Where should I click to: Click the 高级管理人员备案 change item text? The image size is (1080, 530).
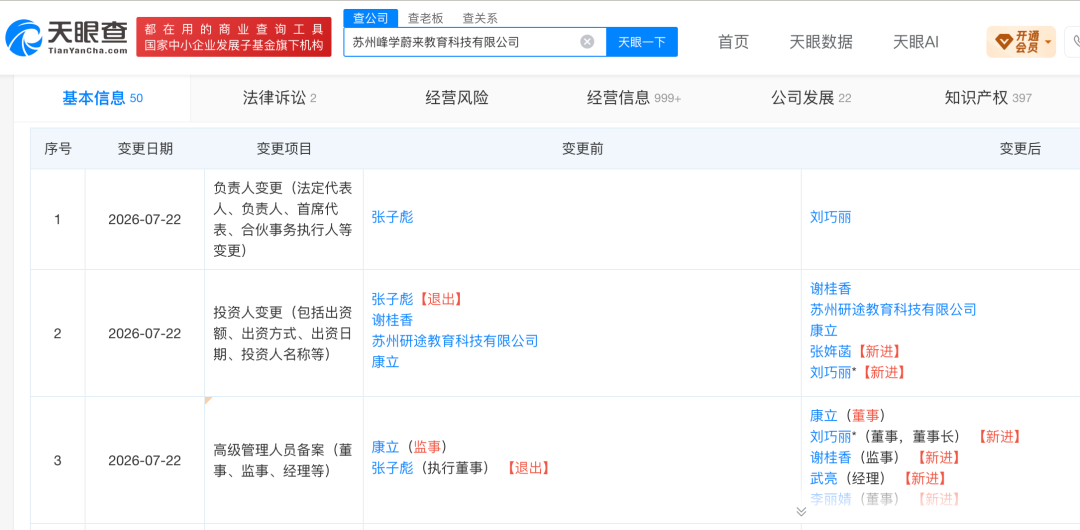tap(283, 460)
